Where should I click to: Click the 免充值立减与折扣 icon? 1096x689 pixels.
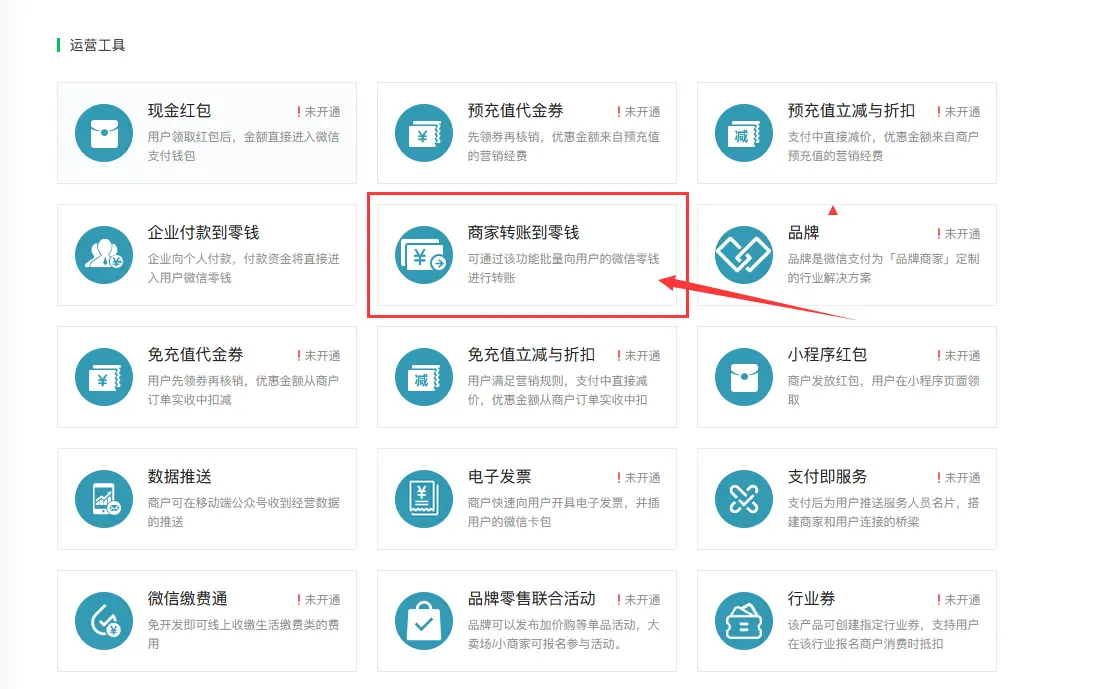click(x=424, y=377)
